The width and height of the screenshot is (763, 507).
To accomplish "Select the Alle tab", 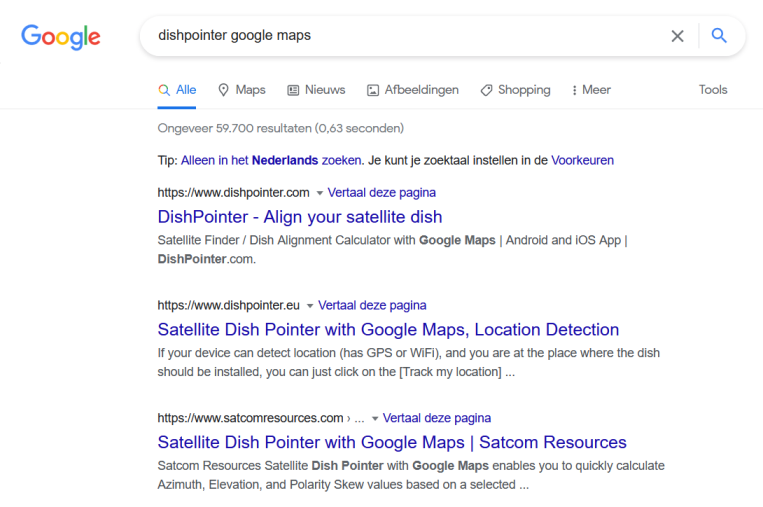I will pos(177,90).
